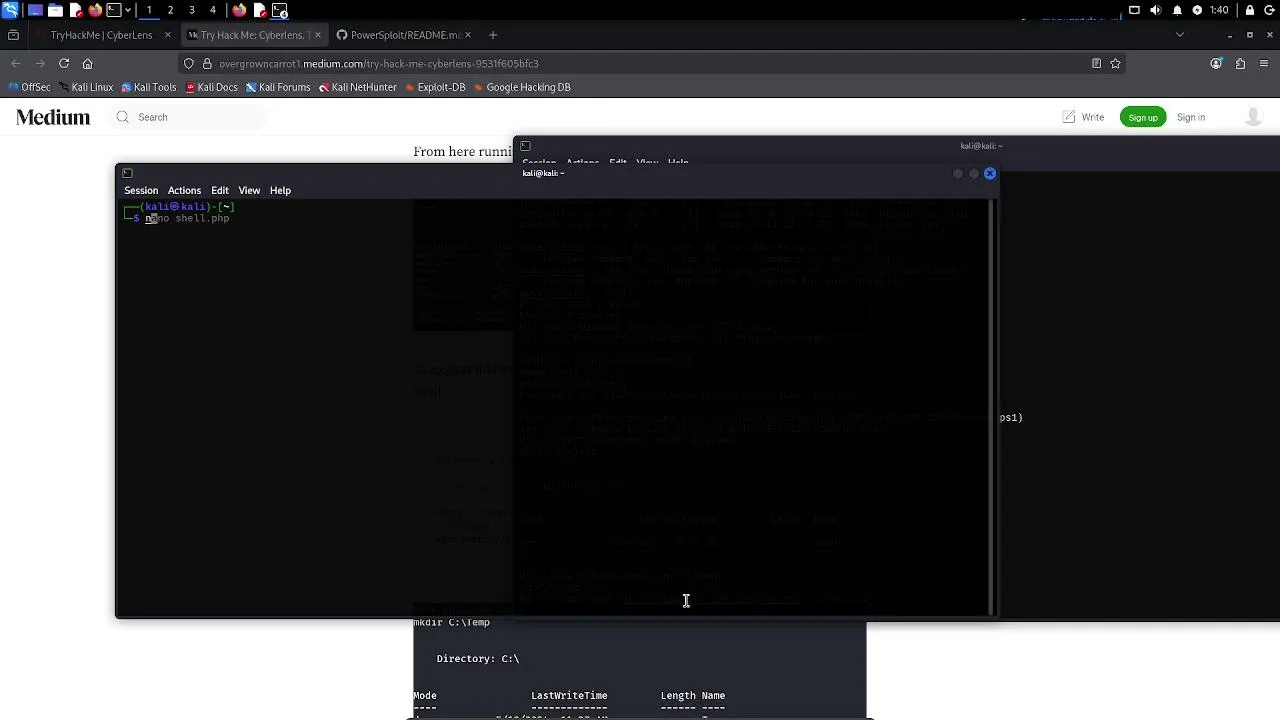Close the TryHackMe | CyberLens tab
Viewport: 1280px width, 720px height.
point(167,35)
